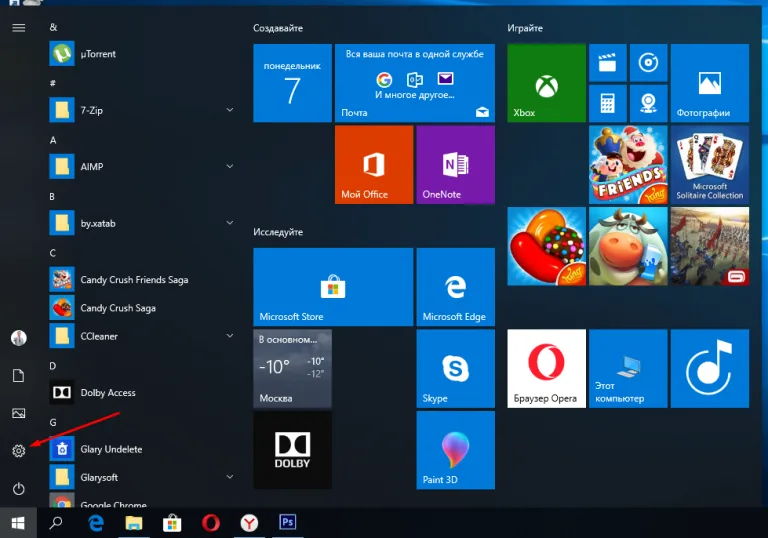The height and width of the screenshot is (538, 768).
Task: Click the Создавайте group header
Action: [278, 28]
